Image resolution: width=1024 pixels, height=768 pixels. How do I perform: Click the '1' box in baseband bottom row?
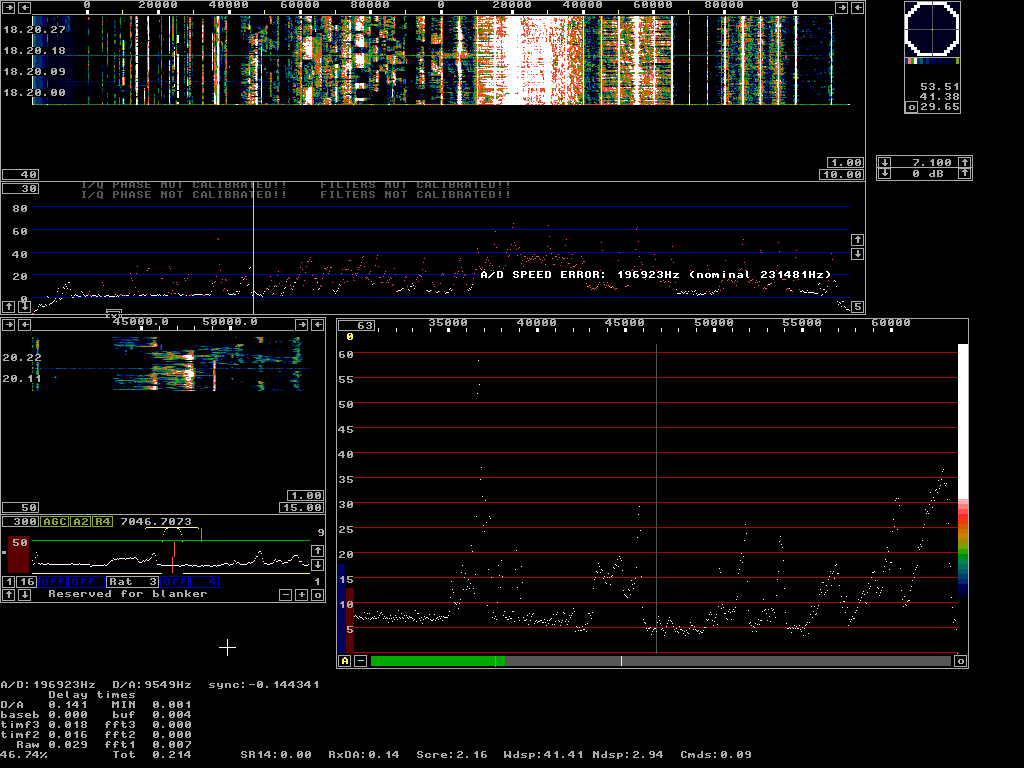click(x=8, y=582)
